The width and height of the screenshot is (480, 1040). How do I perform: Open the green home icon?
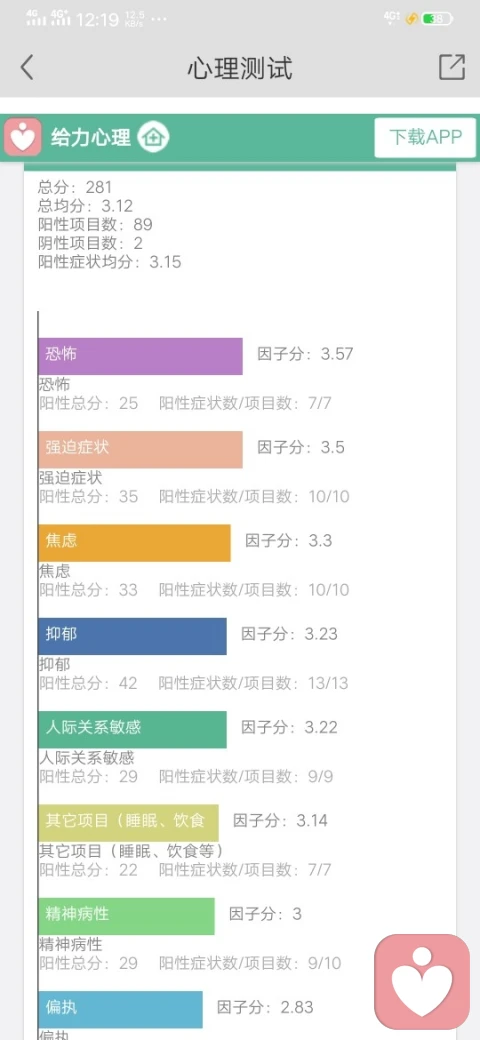153,137
